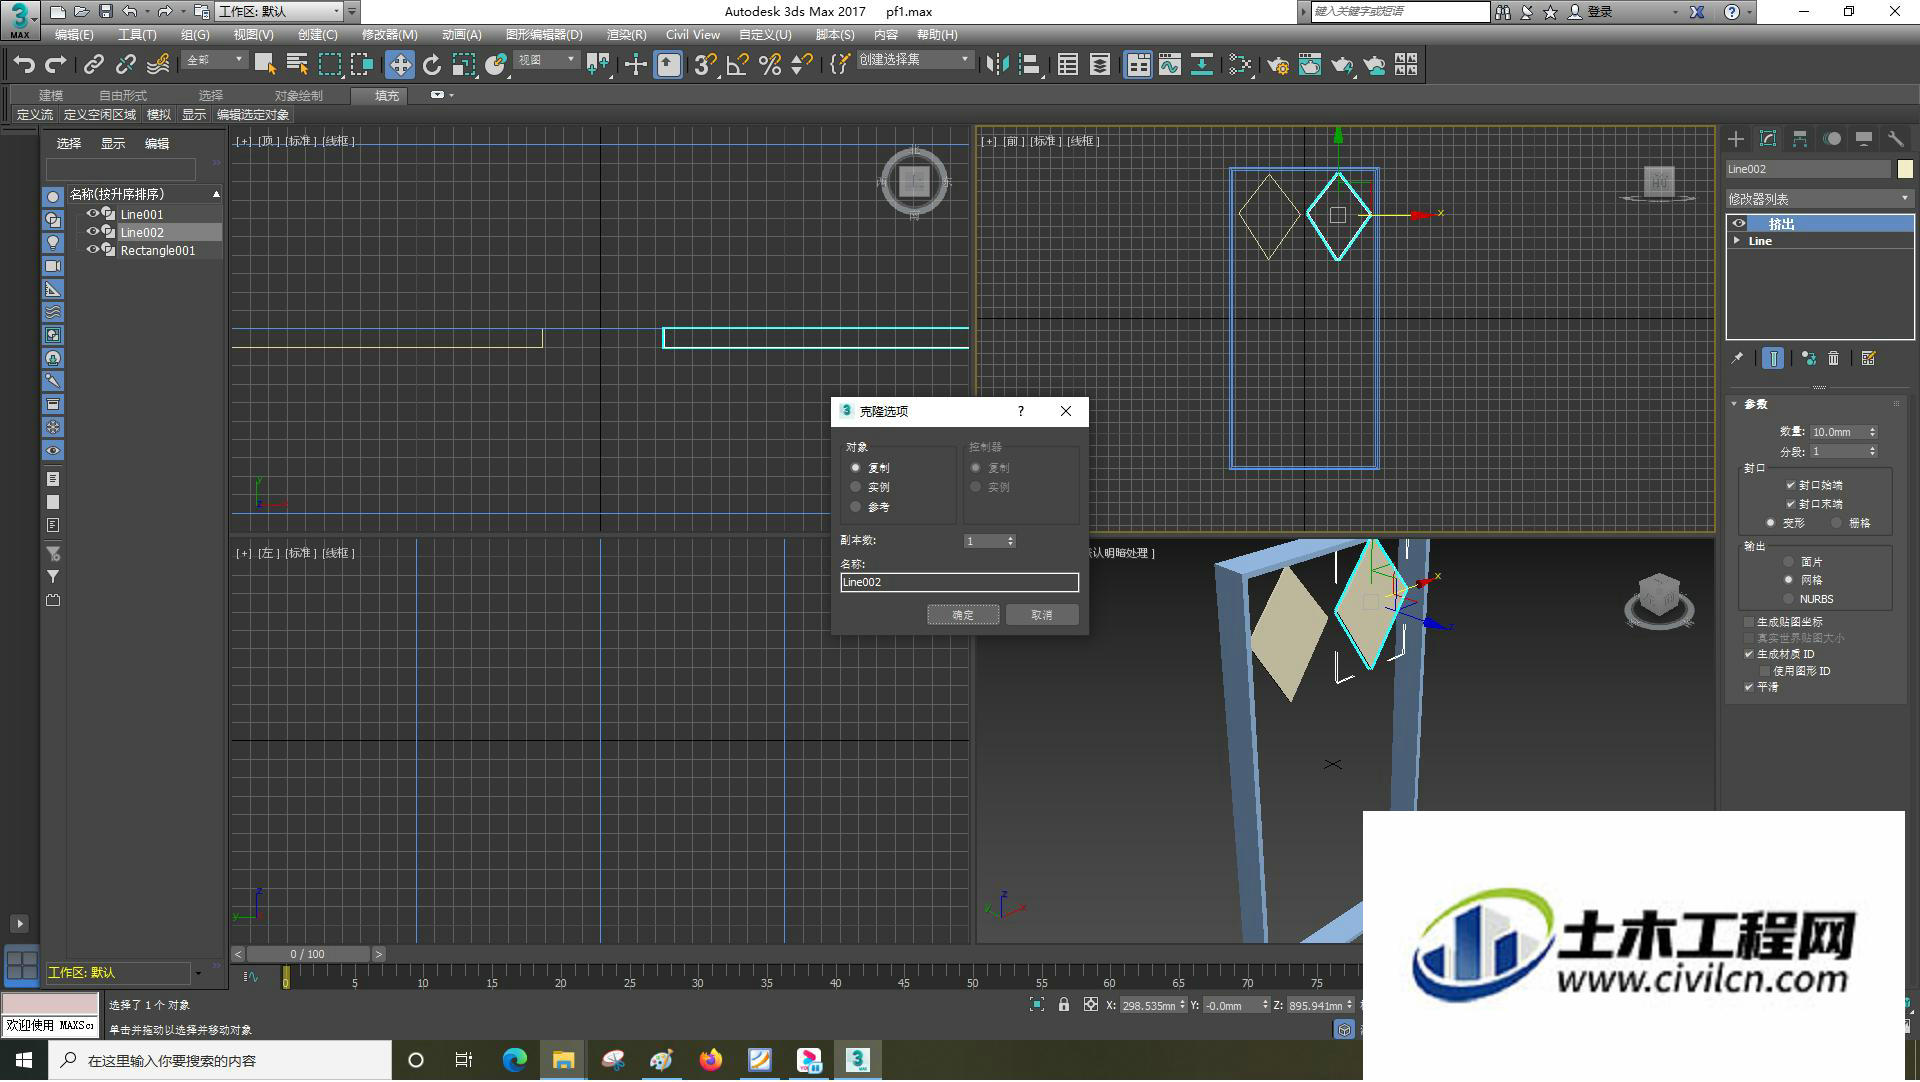Toggle the Extrude modifier eye icon
1920x1082 pixels.
point(1739,224)
